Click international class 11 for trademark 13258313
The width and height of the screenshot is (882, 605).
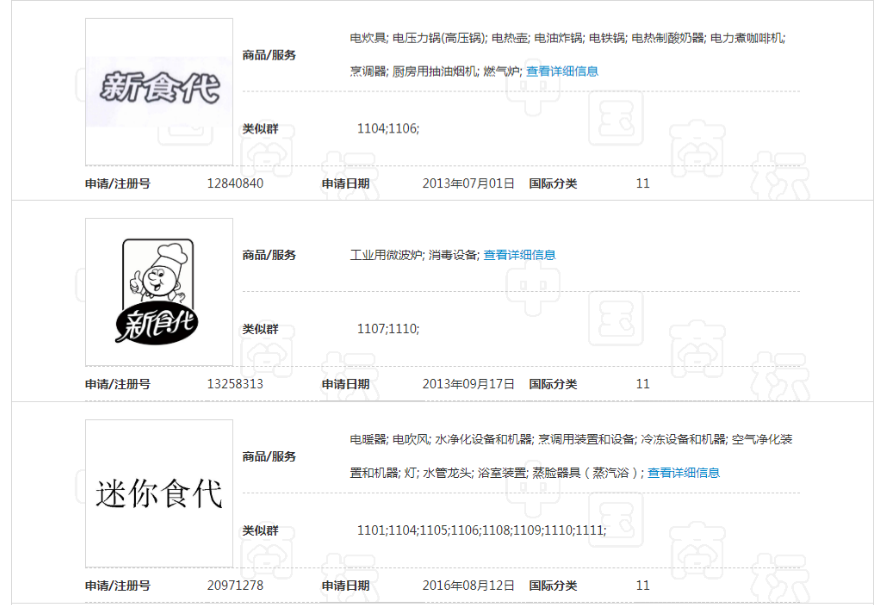642,384
